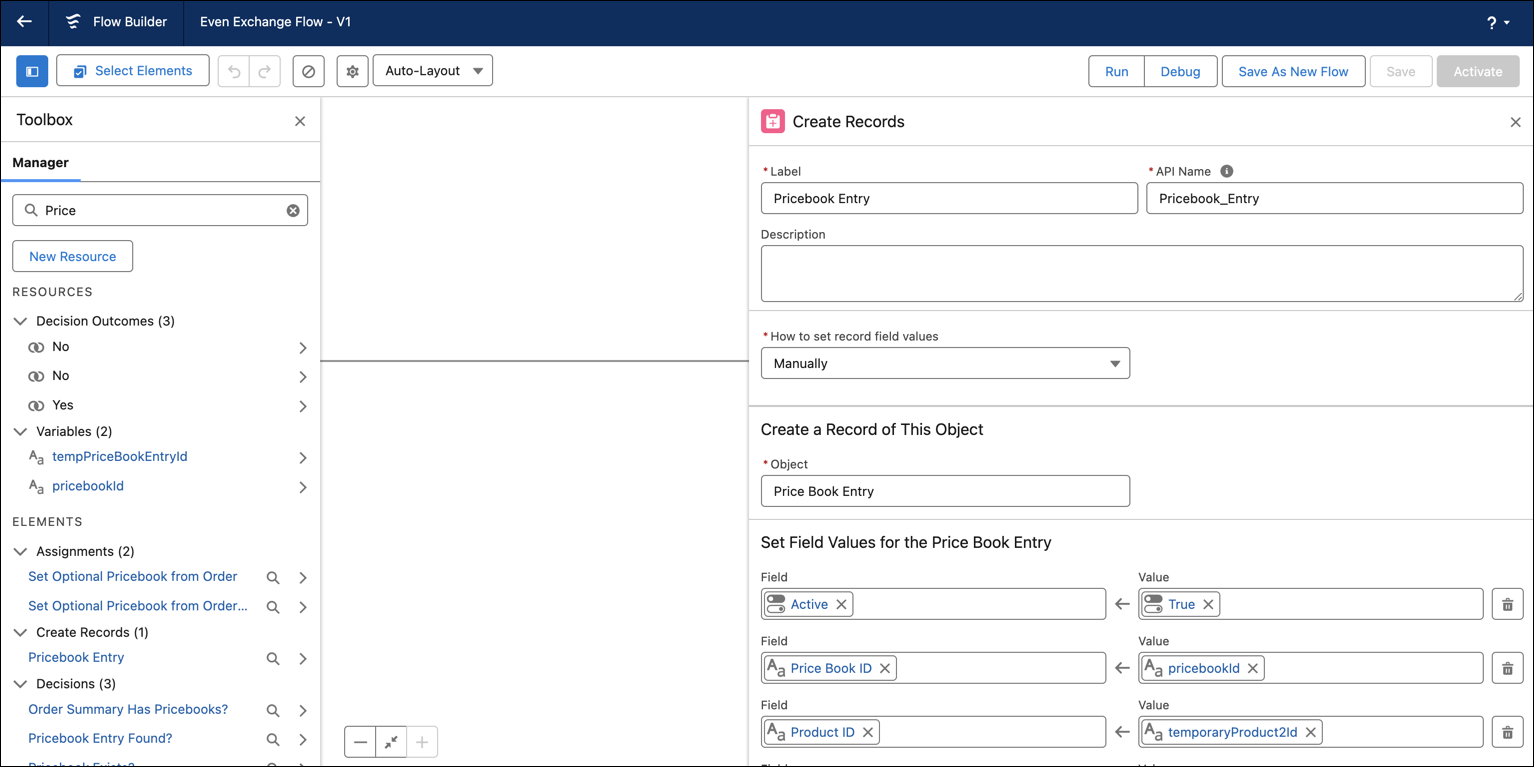The height and width of the screenshot is (767, 1534).
Task: Click the Object field Price Book Entry
Action: pyautogui.click(x=945, y=491)
